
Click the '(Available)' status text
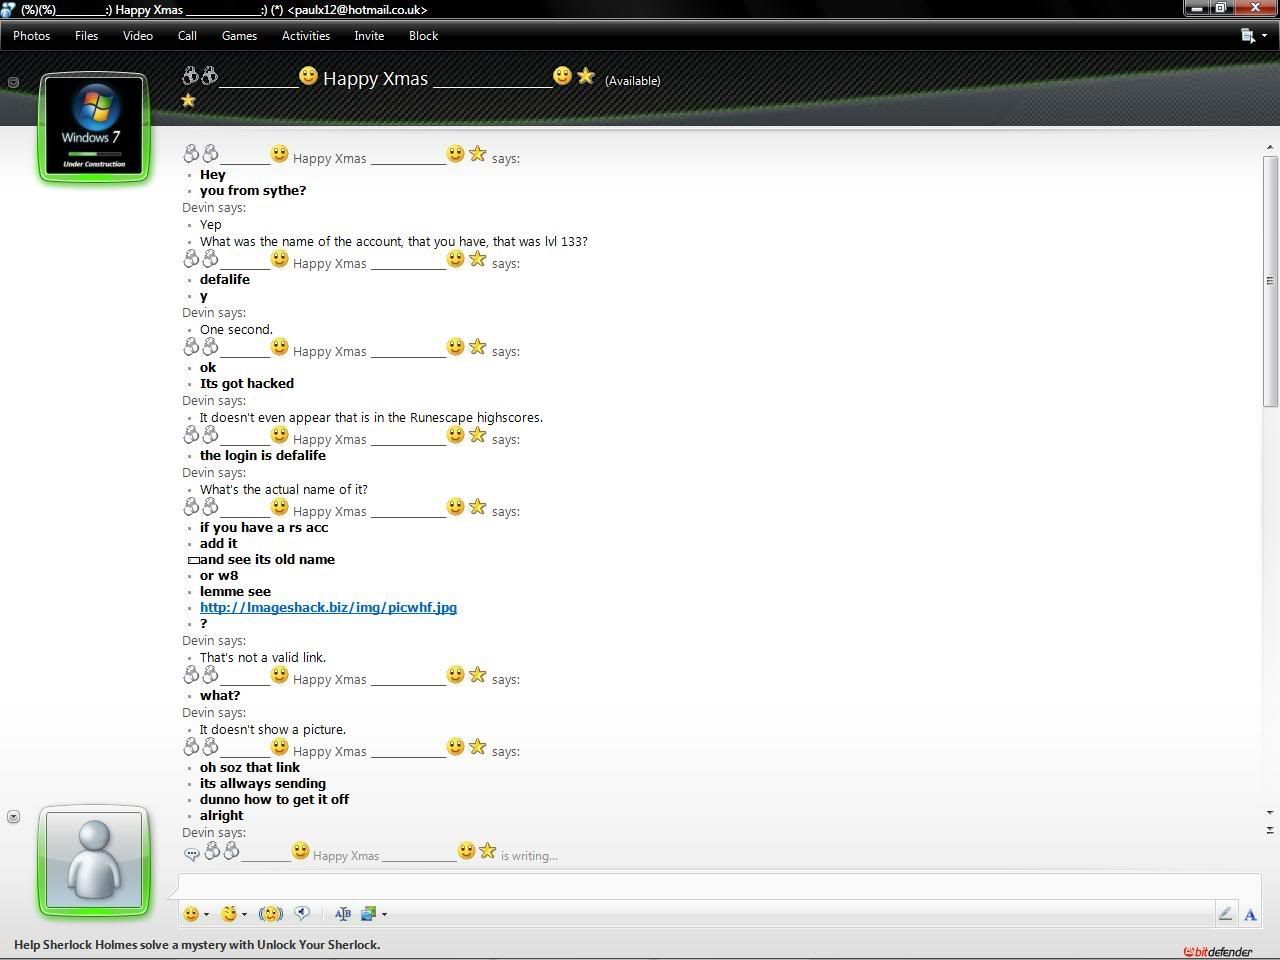click(x=632, y=81)
